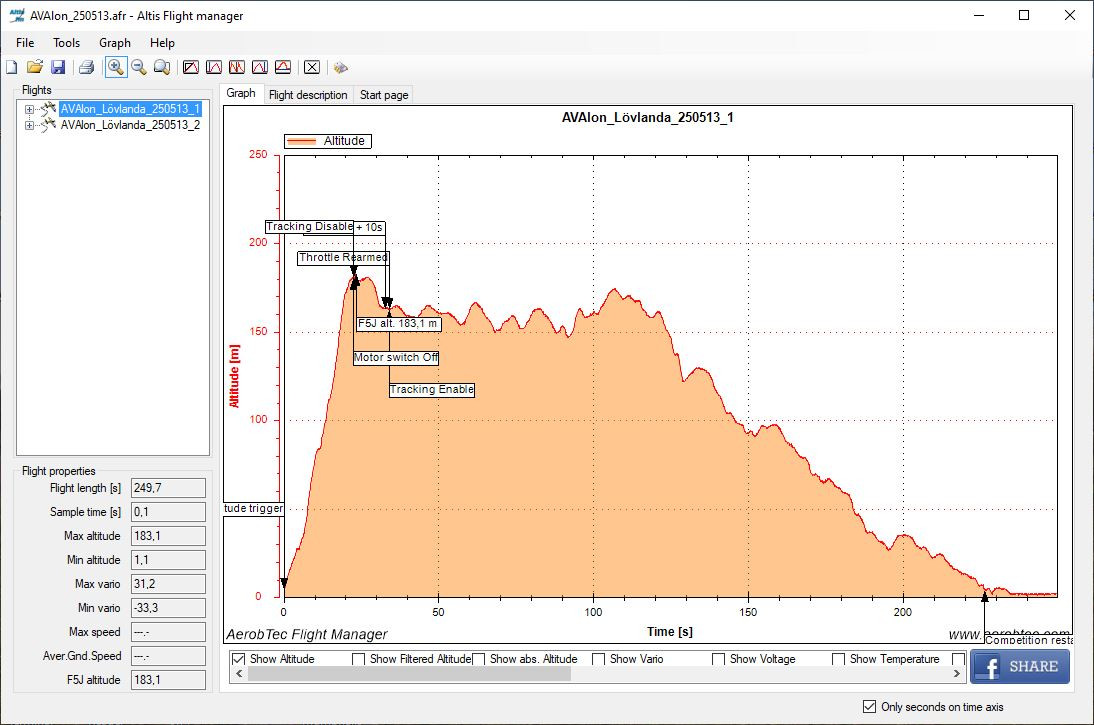
Task: Enable the Show Vario checkbox
Action: [x=599, y=659]
